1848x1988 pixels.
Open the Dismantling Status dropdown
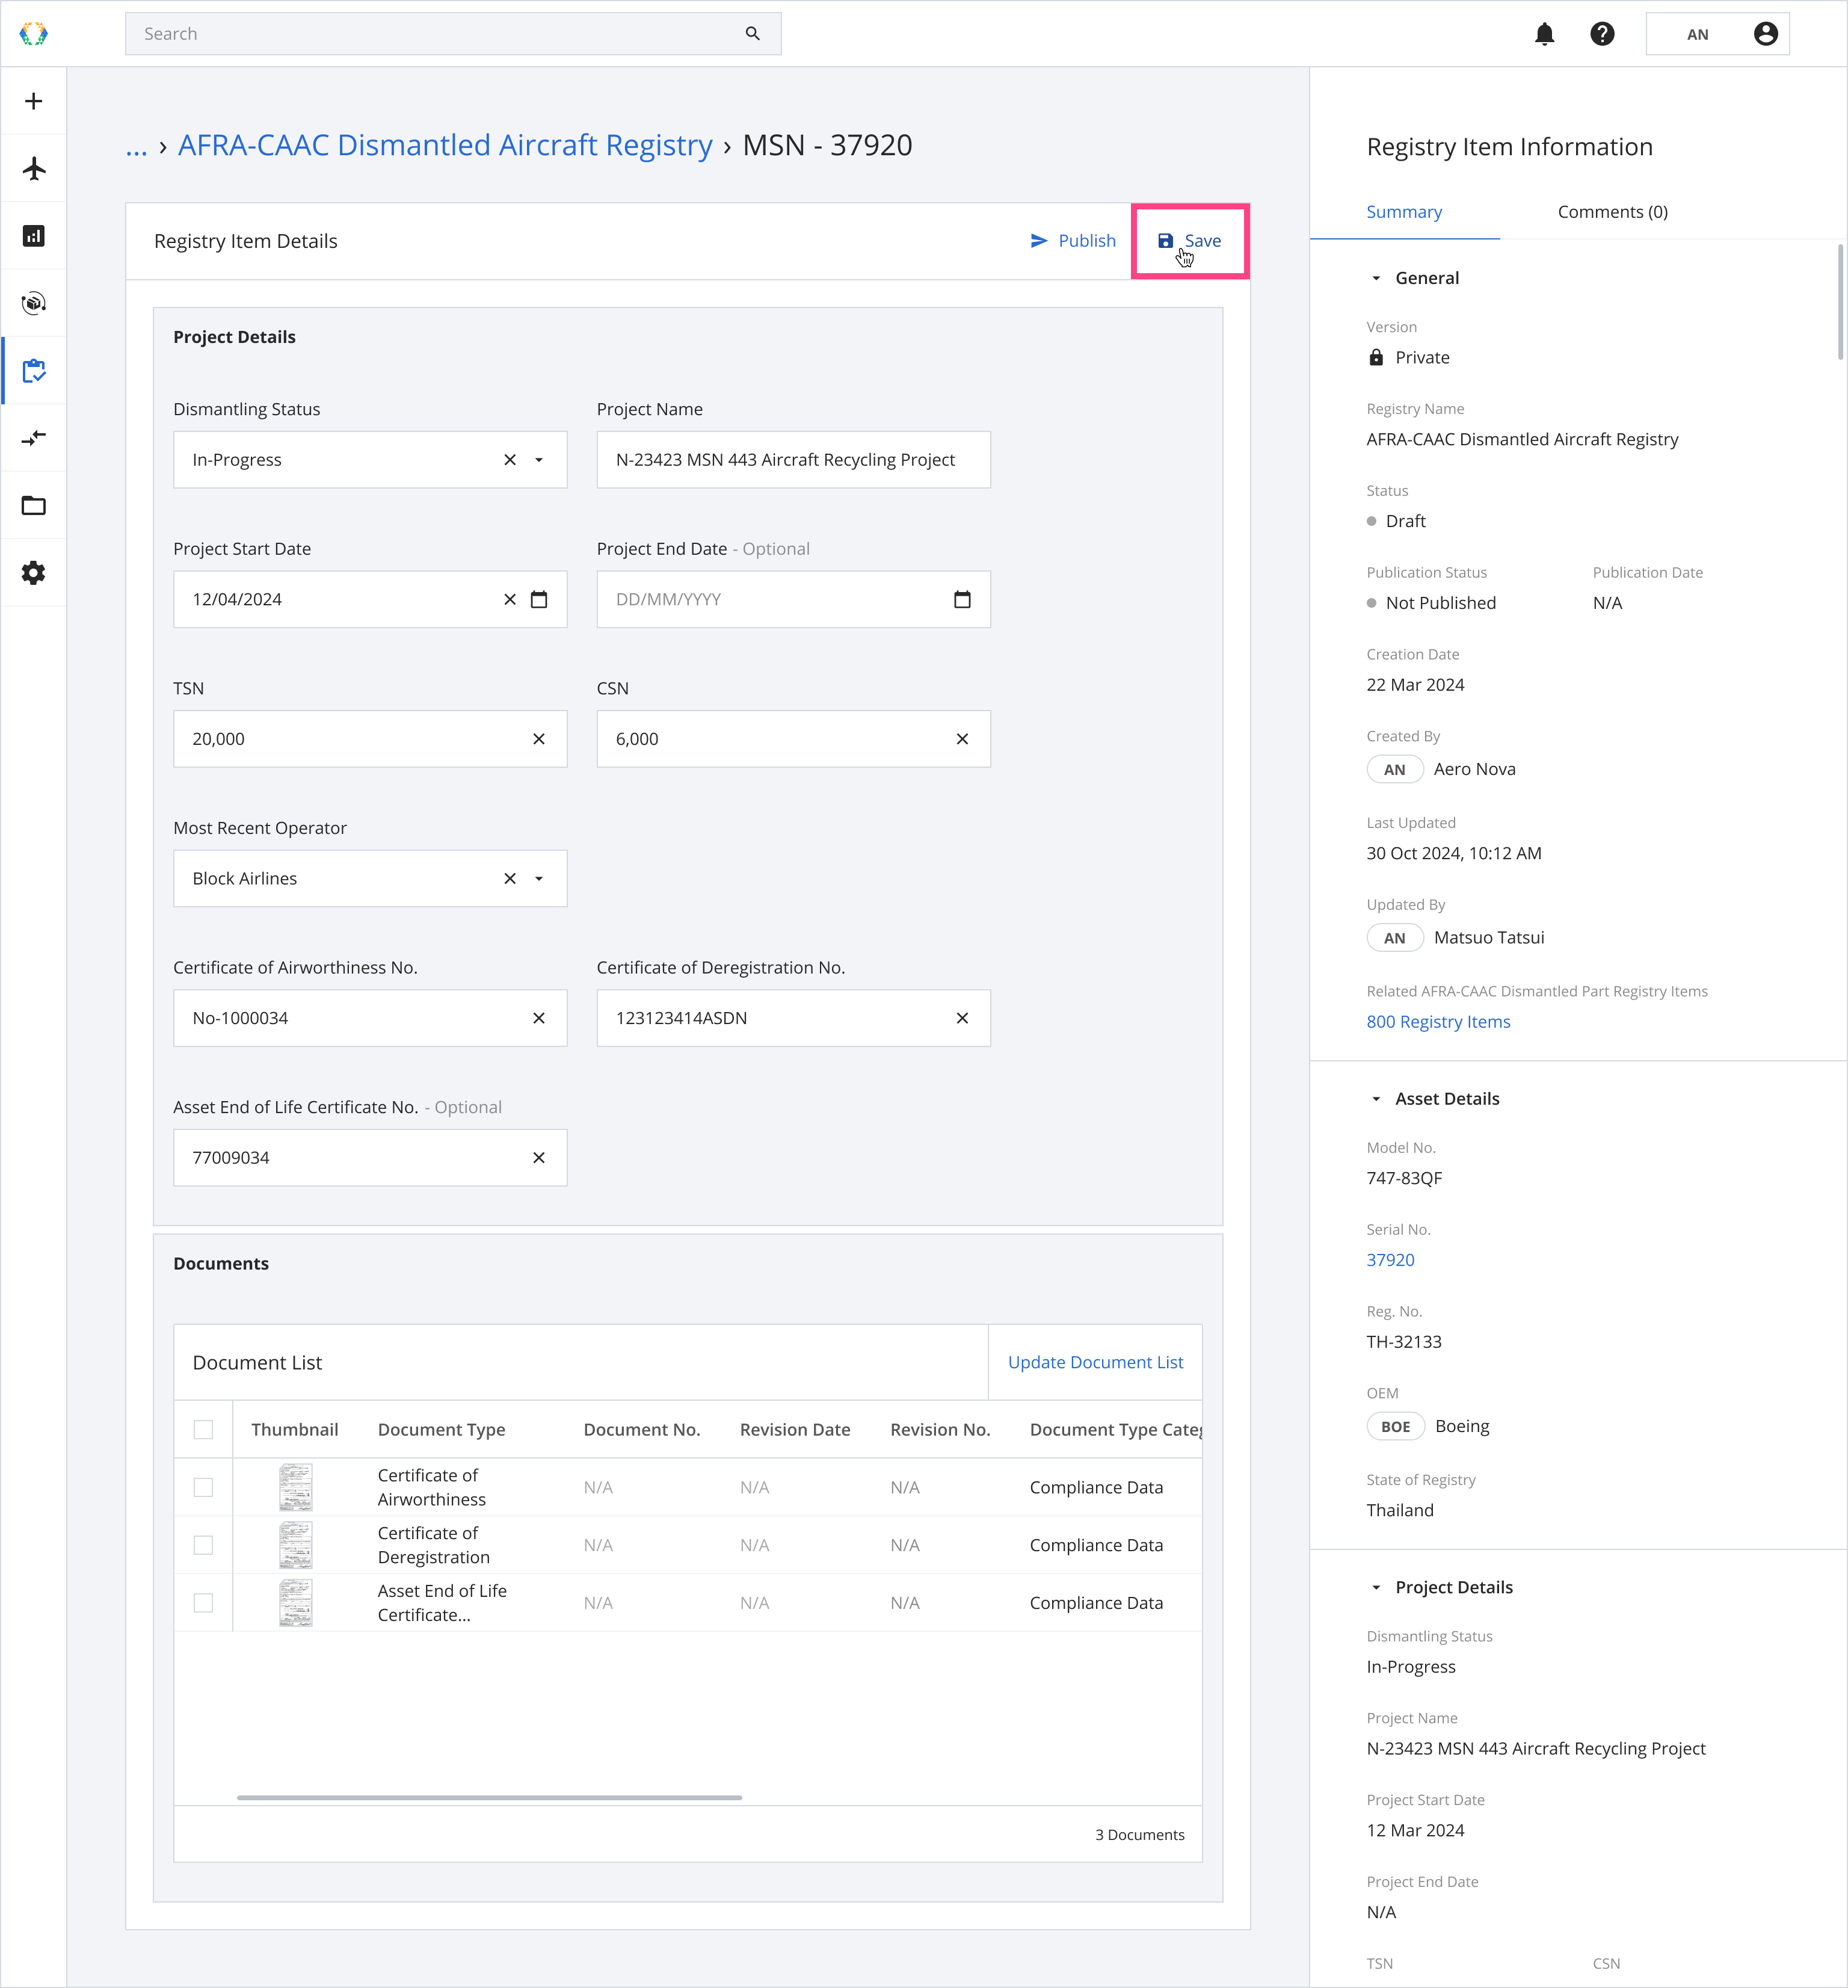(539, 460)
